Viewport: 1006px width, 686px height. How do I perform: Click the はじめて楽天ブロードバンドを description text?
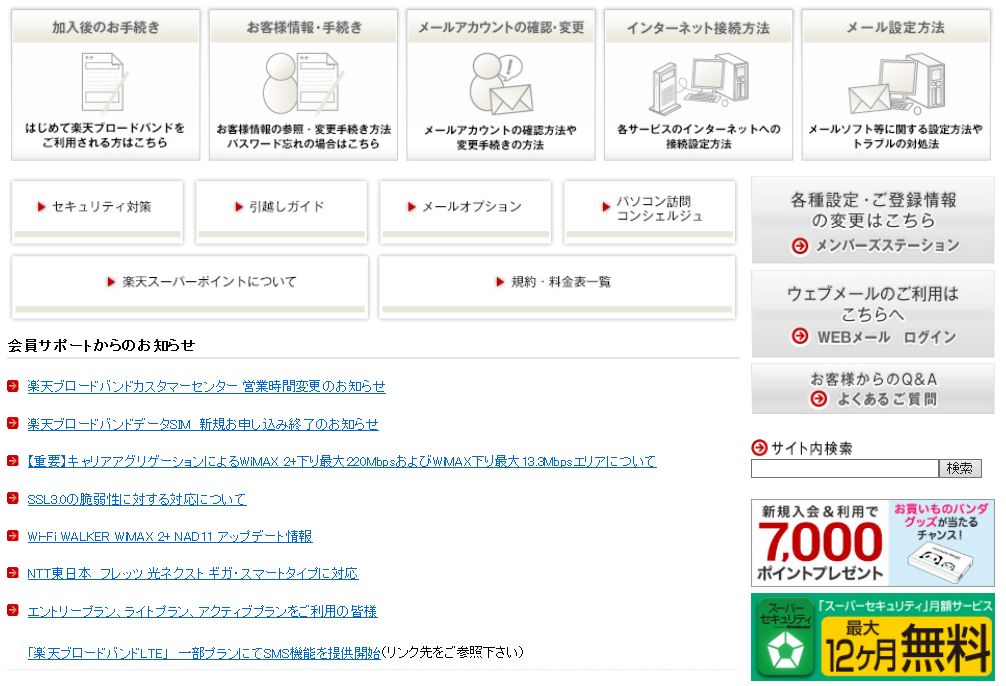(x=105, y=135)
